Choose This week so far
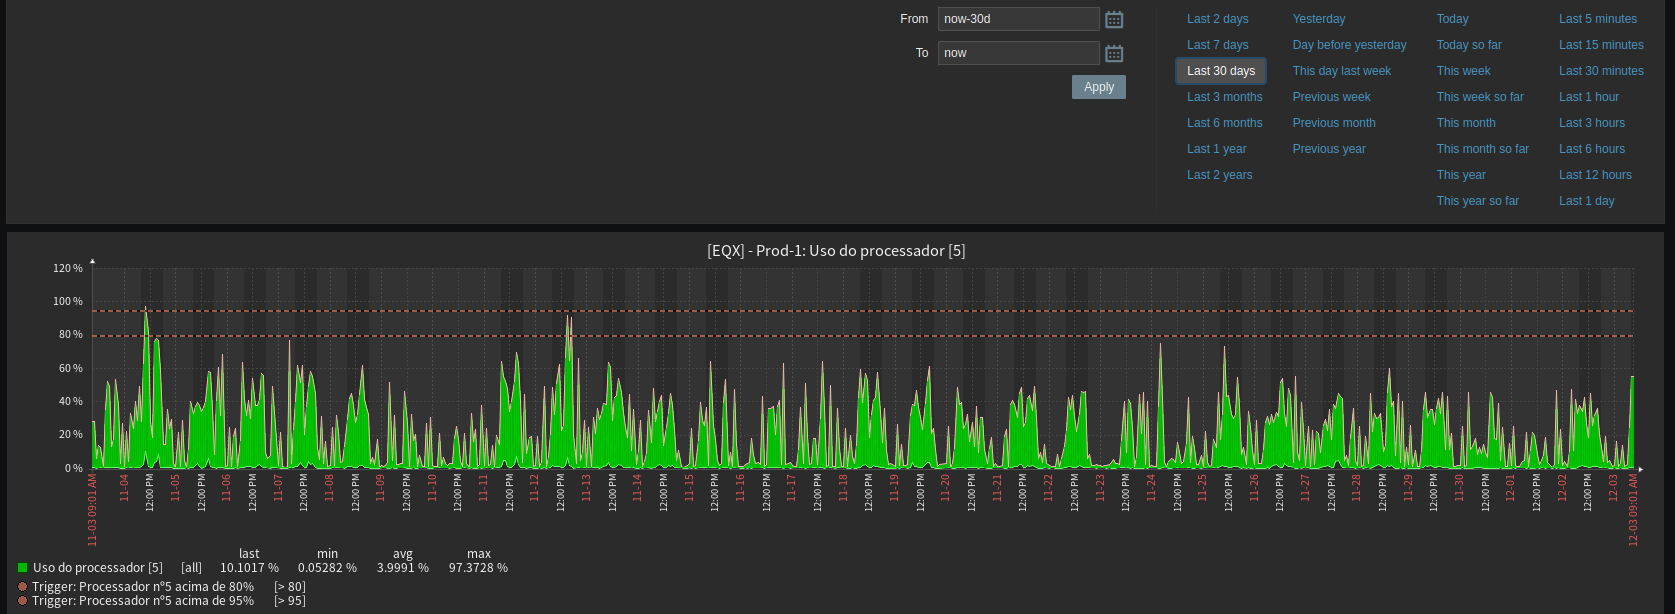This screenshot has height=614, width=1675. 1480,97
